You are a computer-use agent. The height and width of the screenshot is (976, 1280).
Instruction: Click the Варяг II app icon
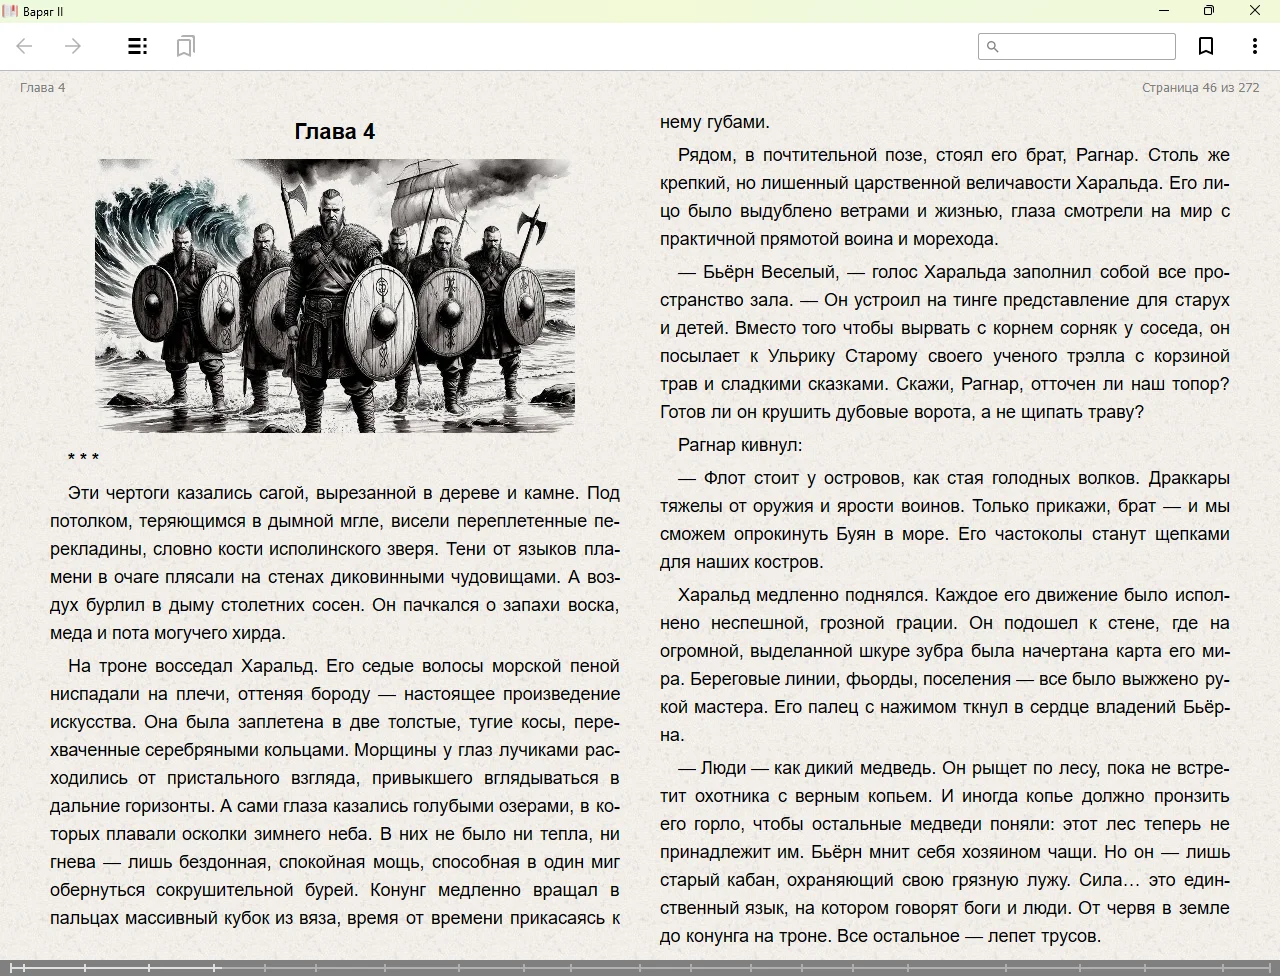coord(10,11)
